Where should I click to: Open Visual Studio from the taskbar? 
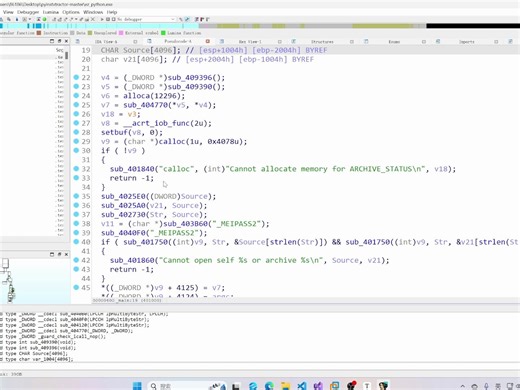[x=318, y=386]
